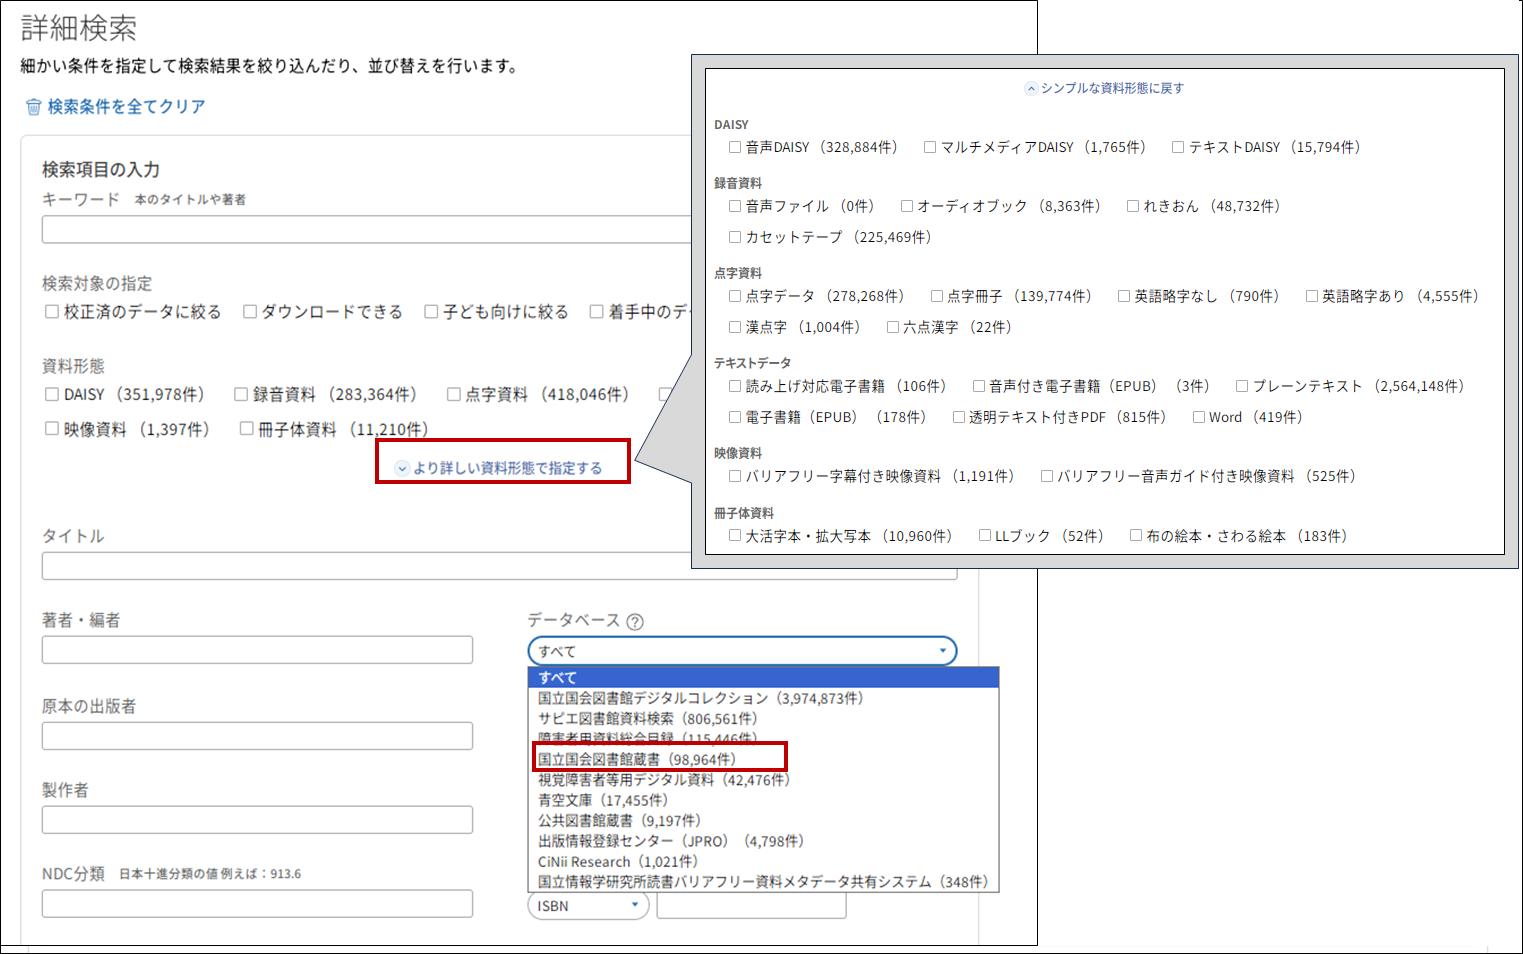The image size is (1523, 954).
Task: Click into the キーワード input field
Action: (366, 230)
